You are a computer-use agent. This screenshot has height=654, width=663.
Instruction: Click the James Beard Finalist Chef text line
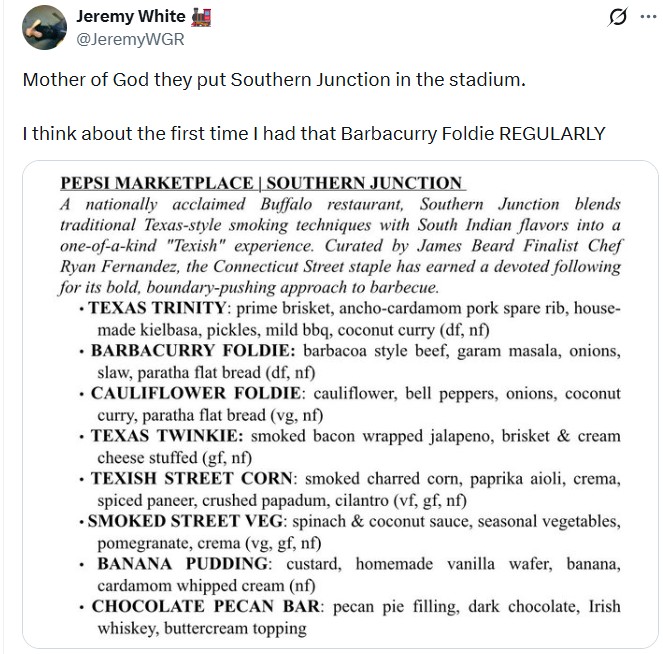[519, 246]
